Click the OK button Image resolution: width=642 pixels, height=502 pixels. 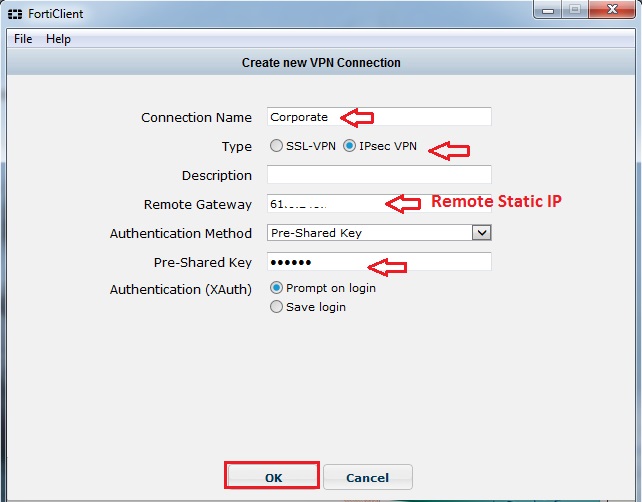(x=272, y=476)
